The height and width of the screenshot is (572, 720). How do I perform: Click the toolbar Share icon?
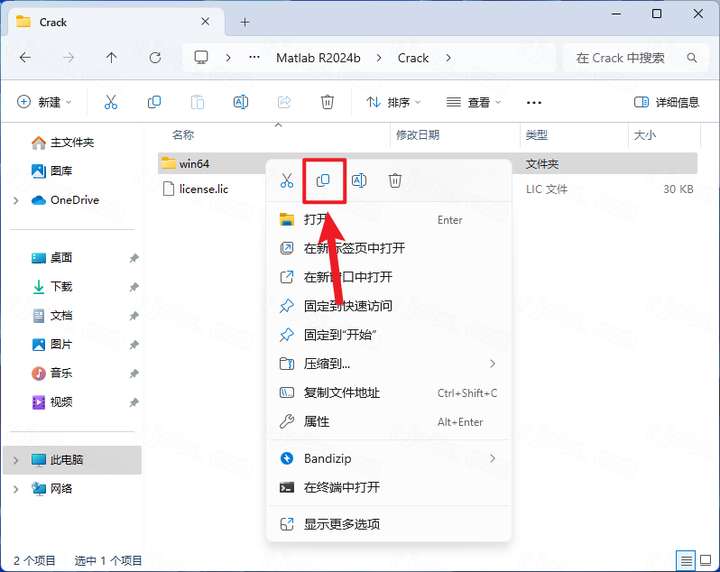(x=284, y=102)
